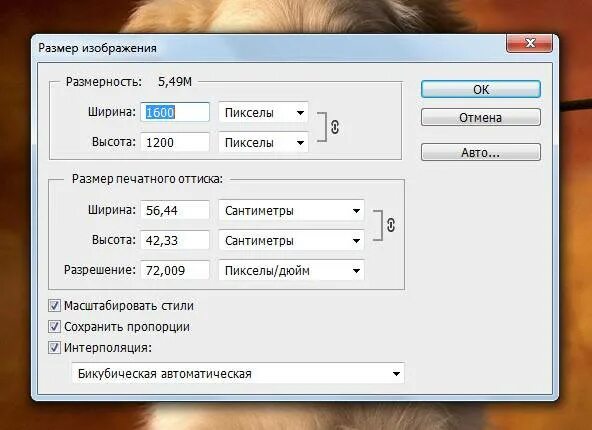This screenshot has height=430, width=592.
Task: Open the pixel width units dropdown Пикселы
Action: 263,112
